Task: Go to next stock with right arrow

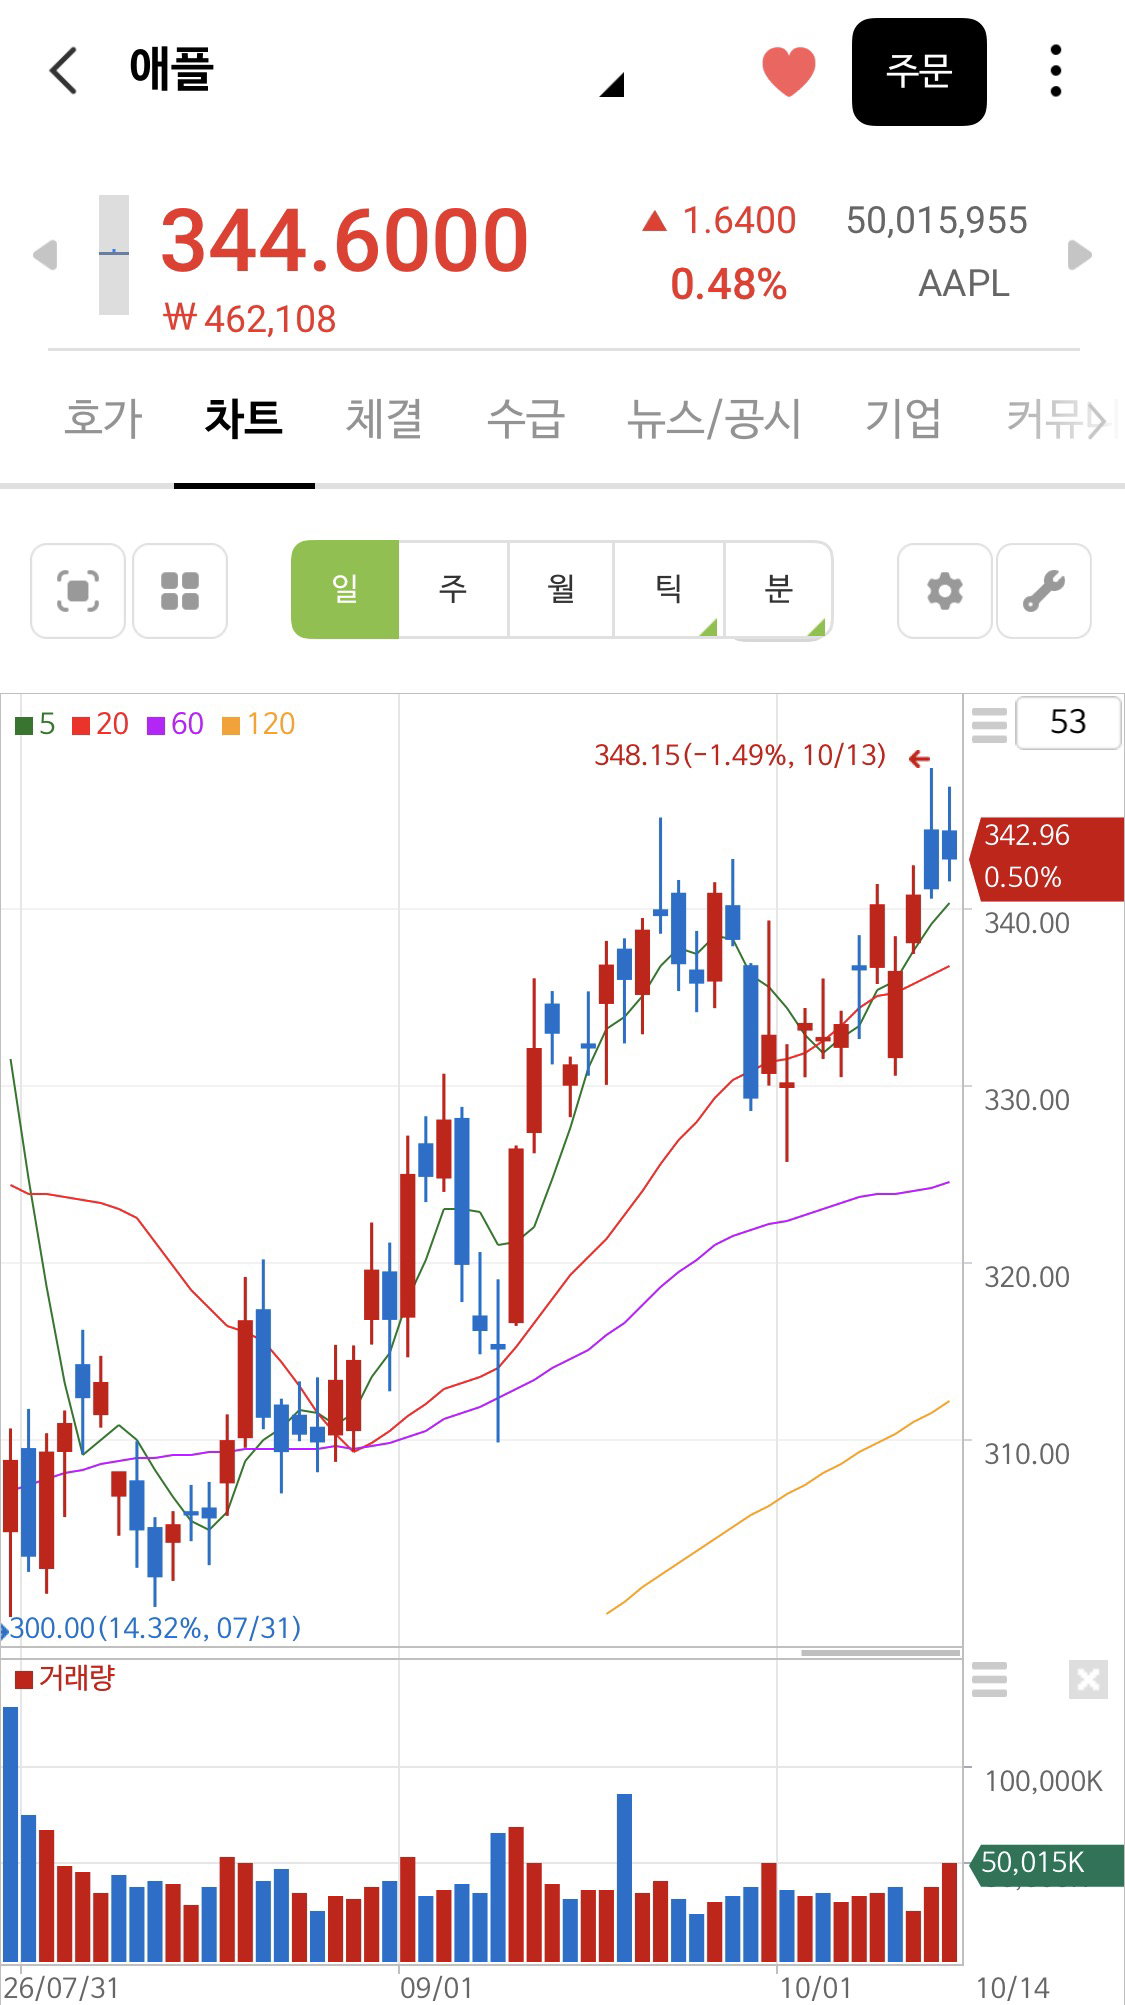Action: click(x=1080, y=255)
